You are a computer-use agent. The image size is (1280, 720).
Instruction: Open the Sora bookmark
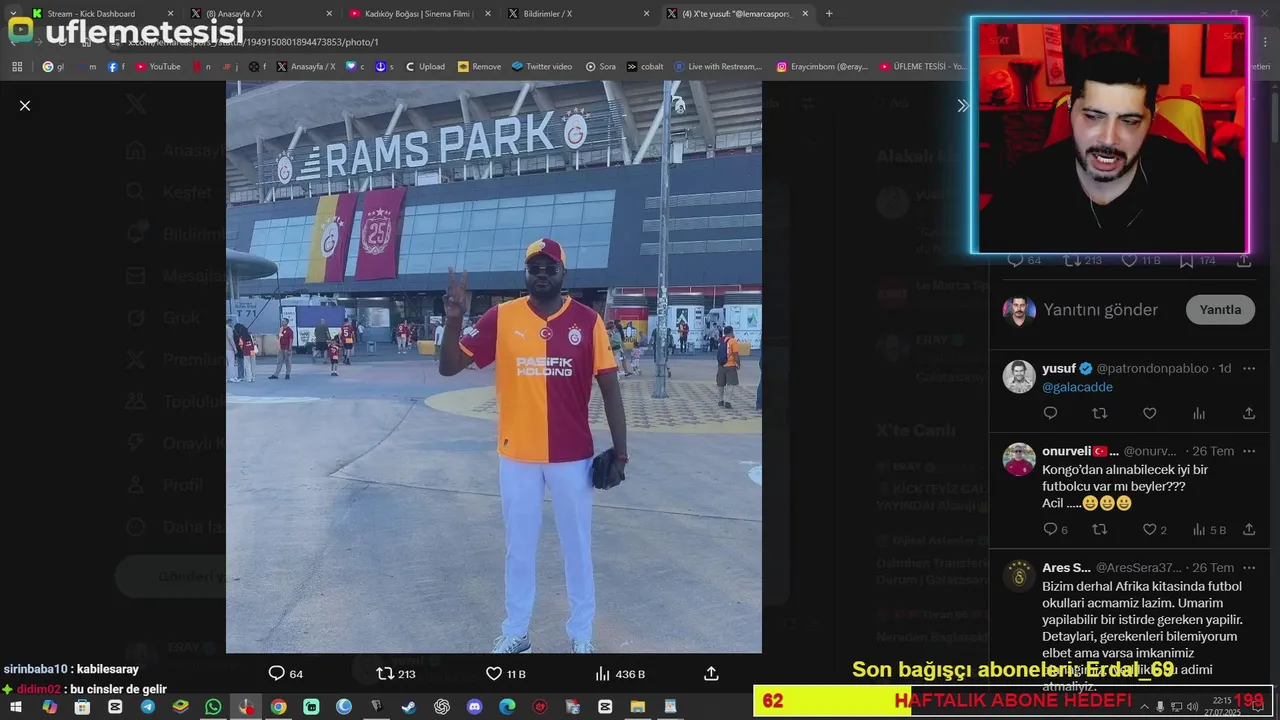point(601,66)
